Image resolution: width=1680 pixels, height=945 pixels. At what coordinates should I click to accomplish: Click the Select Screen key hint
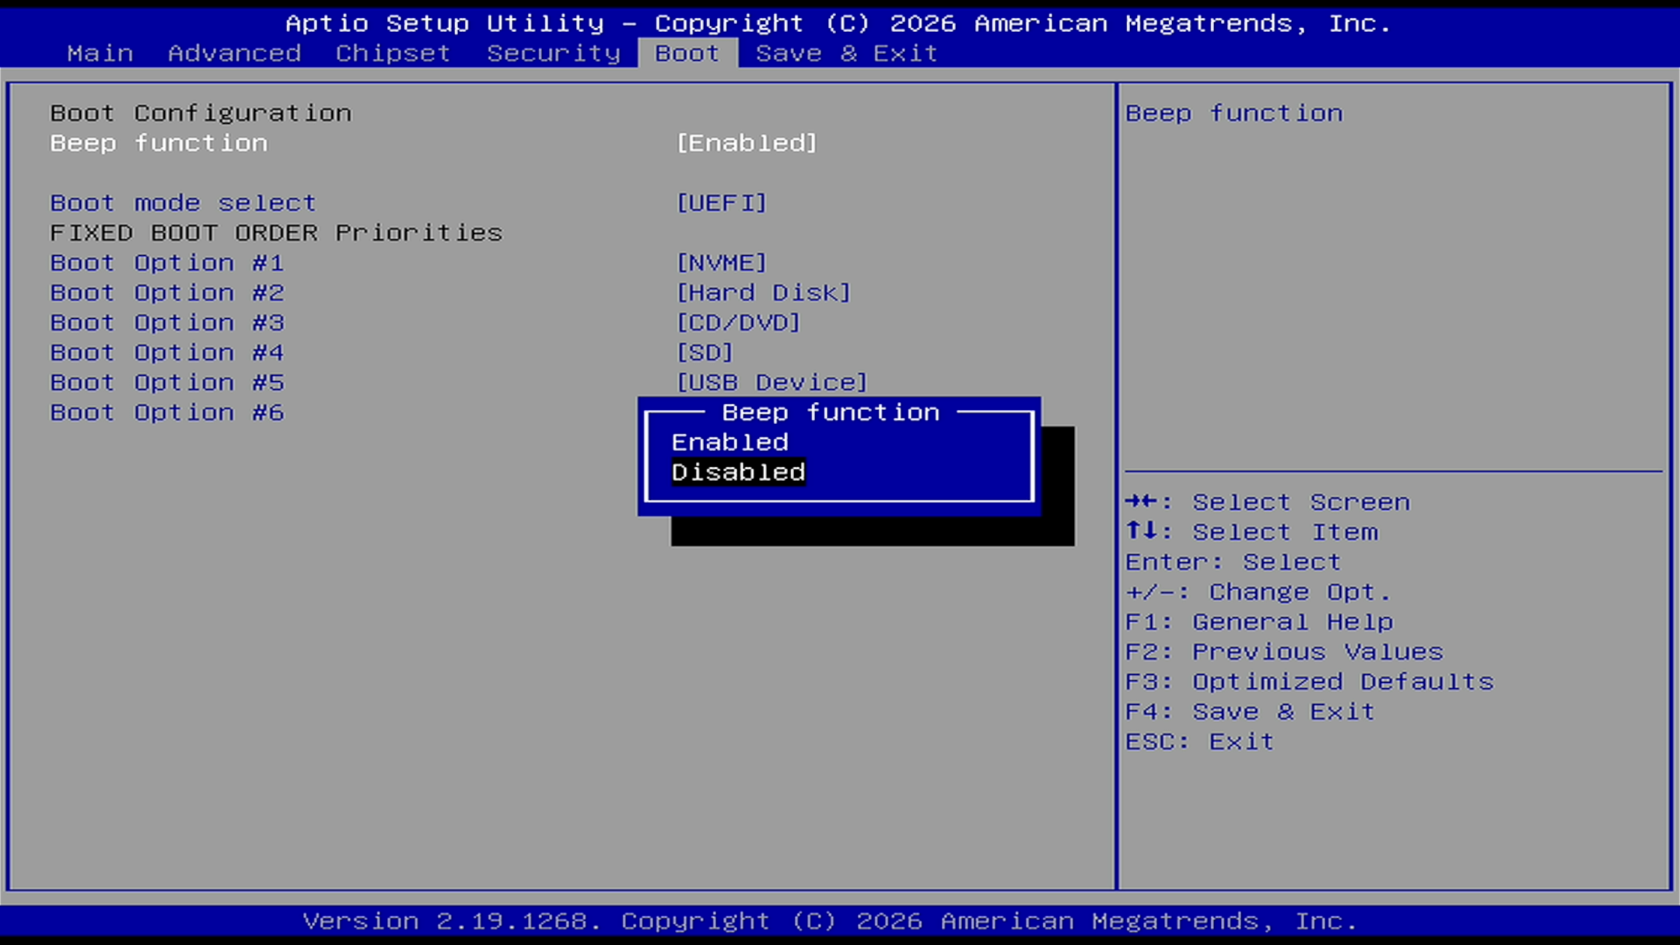(1268, 502)
